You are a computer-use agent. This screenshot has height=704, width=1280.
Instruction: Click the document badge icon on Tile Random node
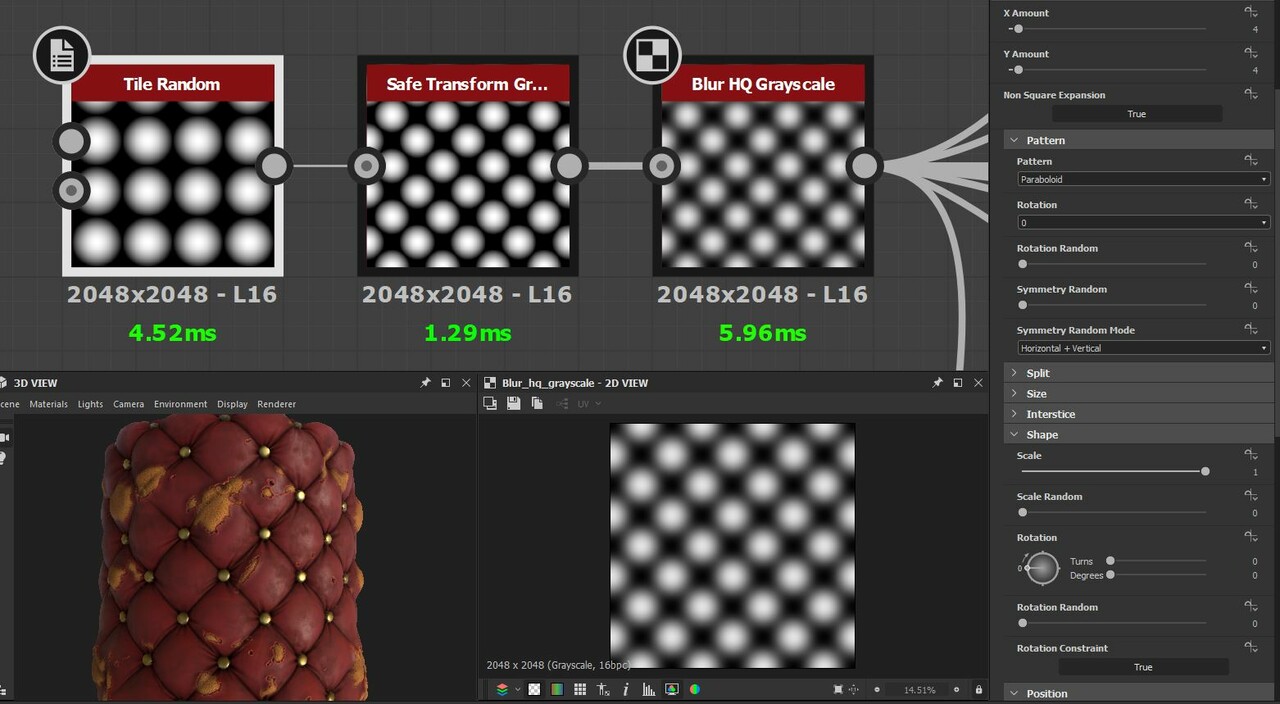click(x=62, y=55)
